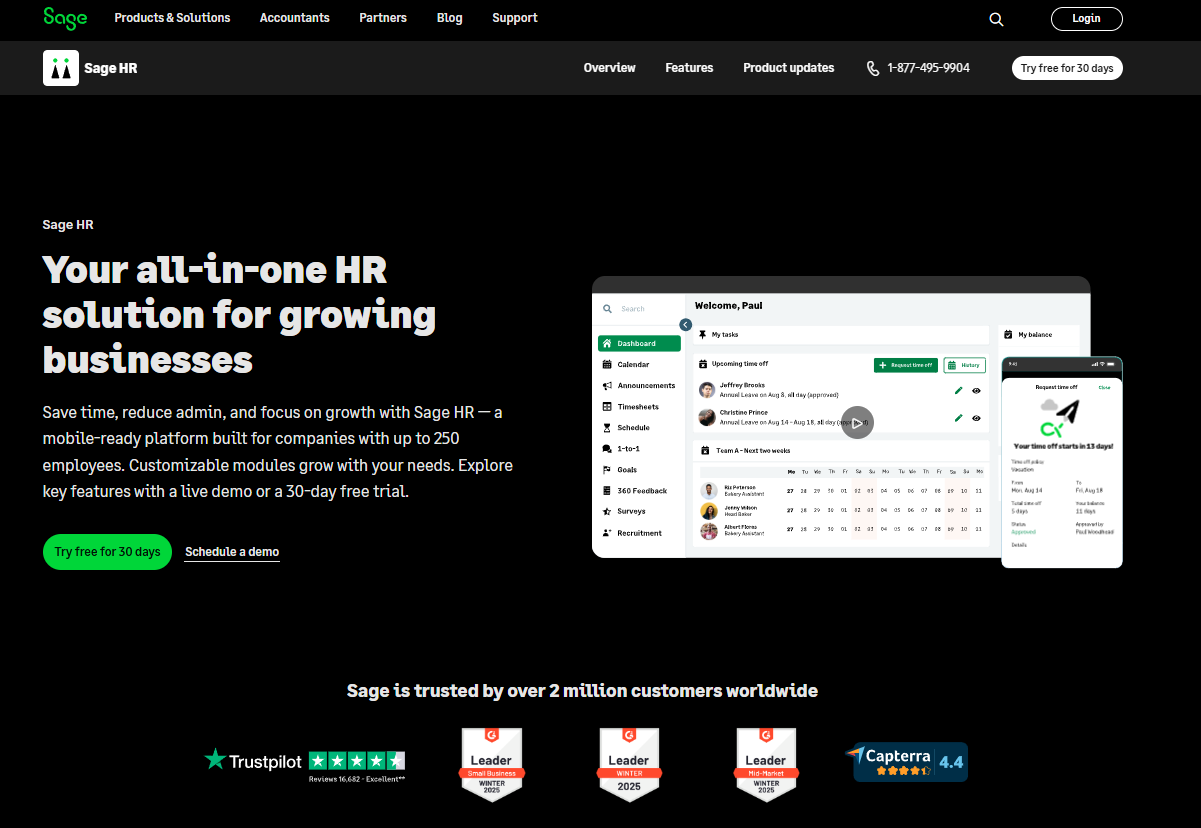Click the G2 Leader Winter 2025 badge without segment label

point(629,765)
